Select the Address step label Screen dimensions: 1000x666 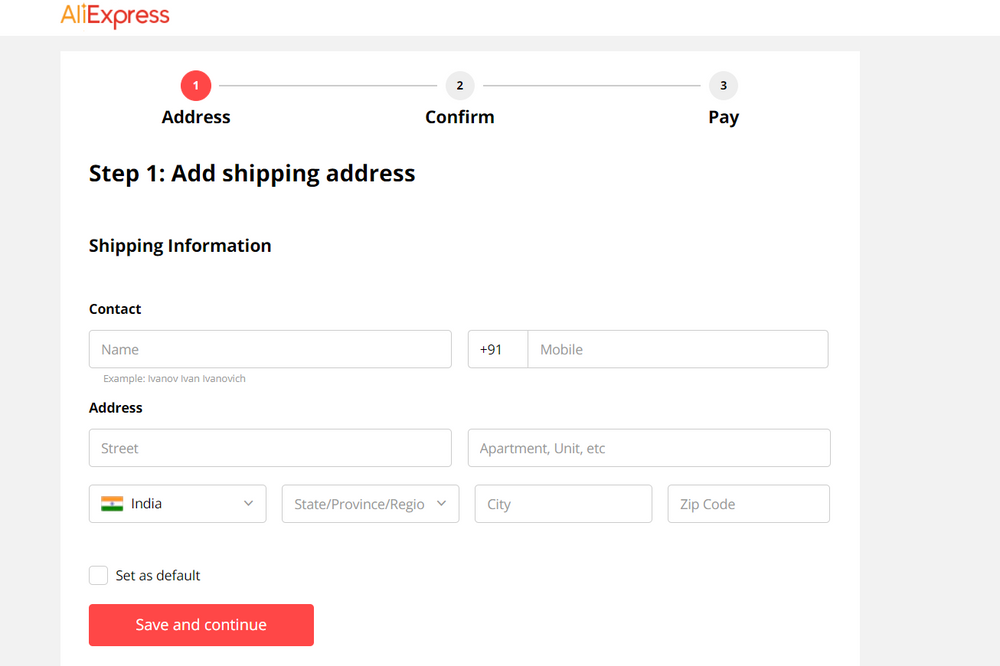click(x=196, y=117)
